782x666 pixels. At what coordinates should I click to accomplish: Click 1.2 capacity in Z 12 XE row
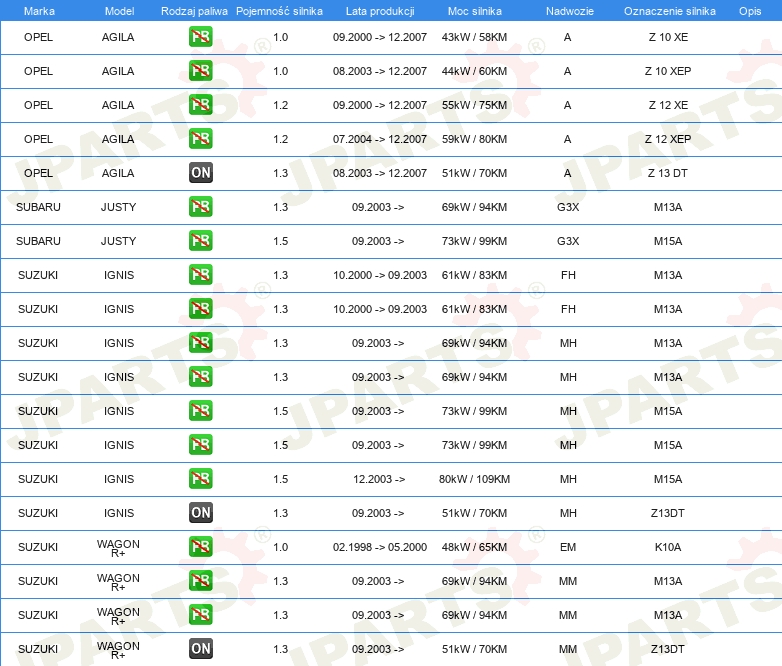coord(281,105)
